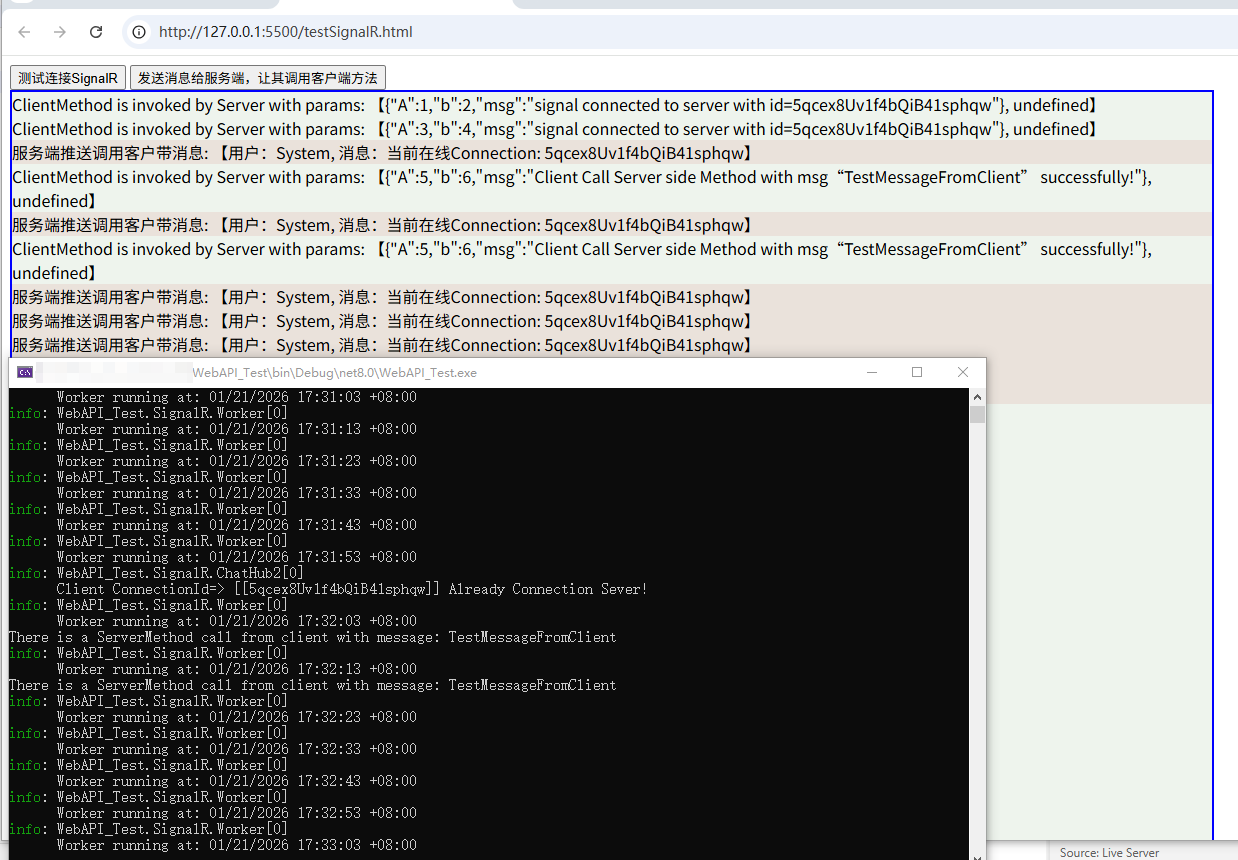
Task: Click the 测试连接SignalR button
Action: (x=68, y=78)
